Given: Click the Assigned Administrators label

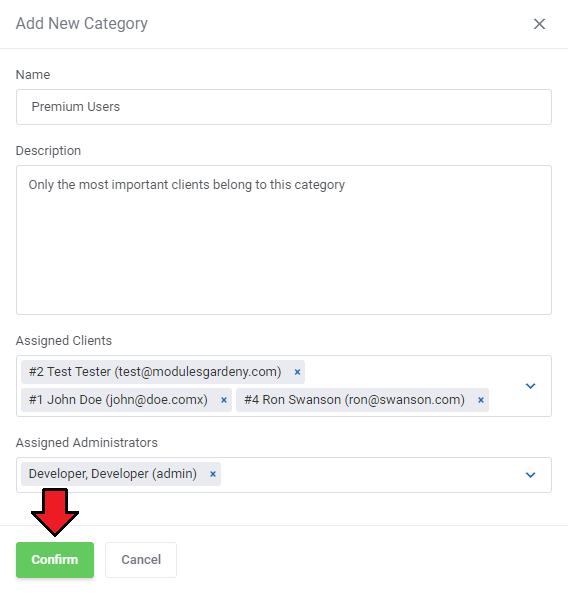Looking at the screenshot, I should [87, 442].
